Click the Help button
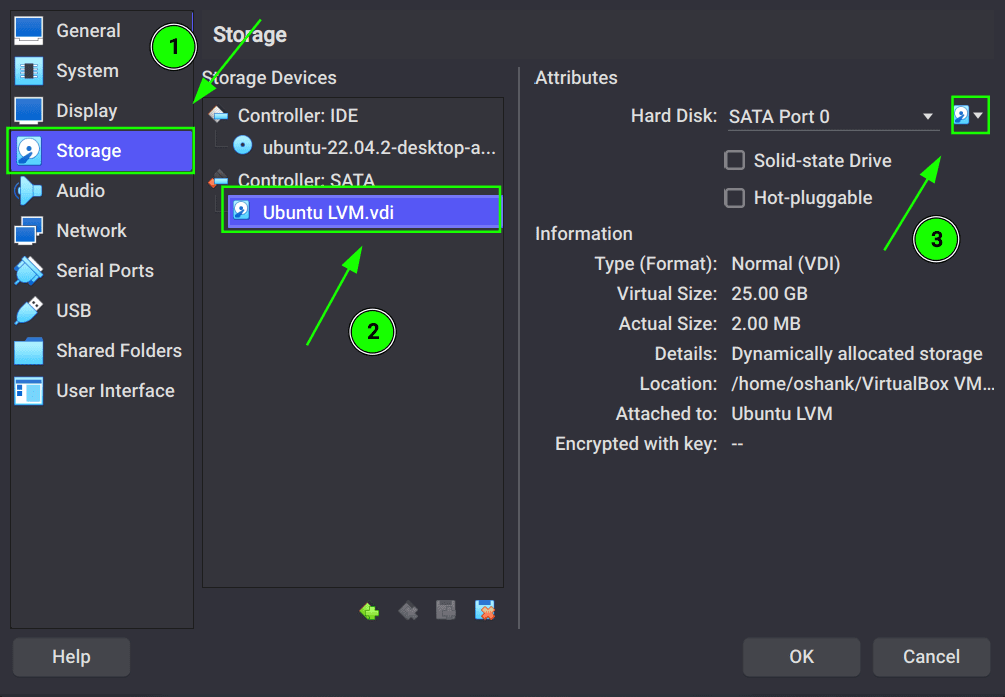This screenshot has height=697, width=1005. (x=71, y=657)
